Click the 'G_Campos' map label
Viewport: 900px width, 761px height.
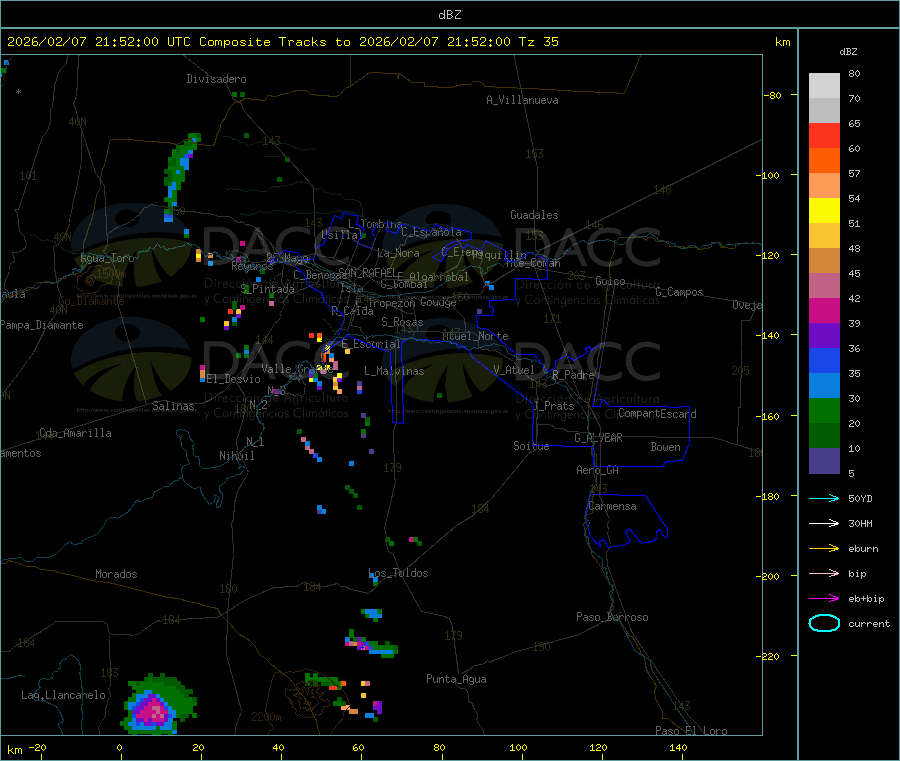click(x=680, y=292)
